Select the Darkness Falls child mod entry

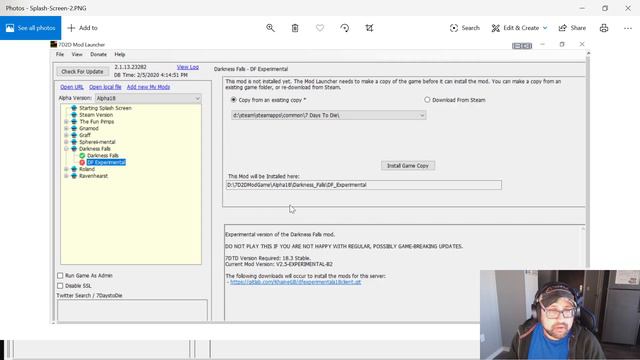pos(103,156)
